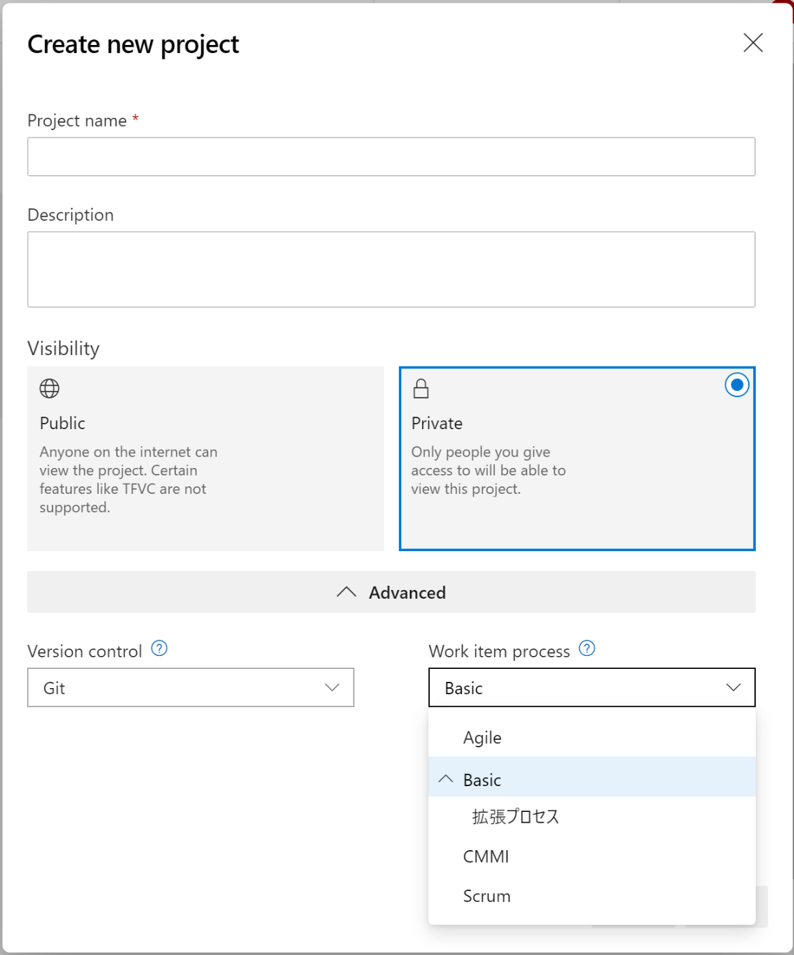Image resolution: width=794 pixels, height=955 pixels.
Task: Open help for Version control
Action: (x=159, y=649)
